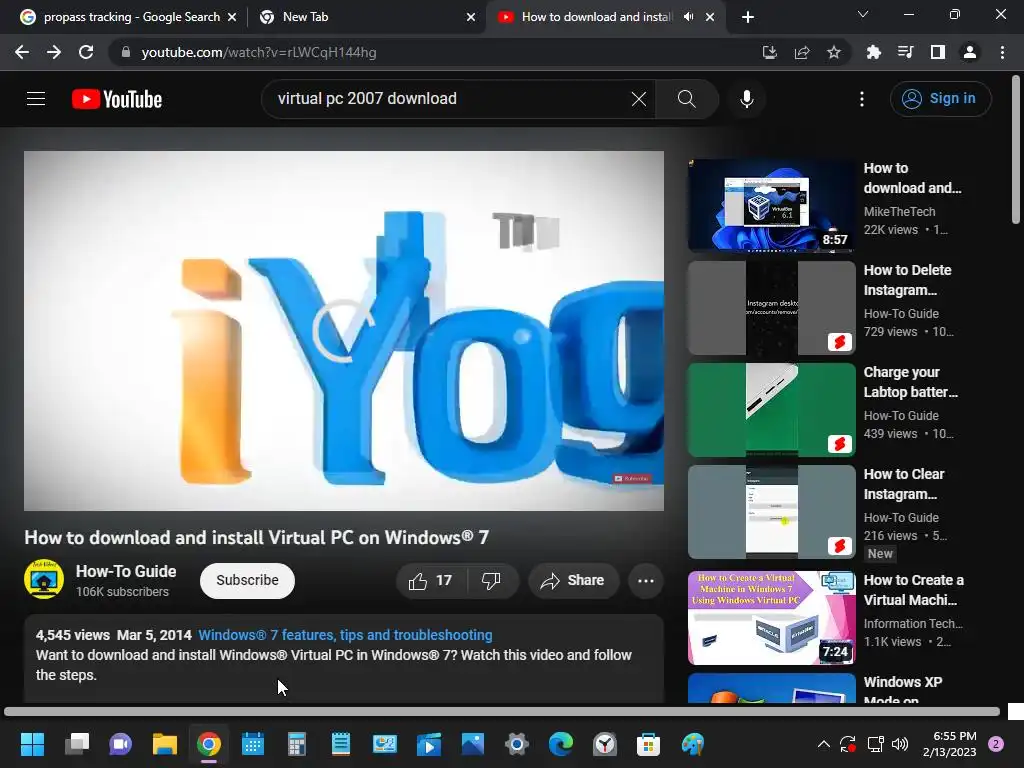The height and width of the screenshot is (768, 1024).
Task: Open Chrome extensions puzzle icon
Action: click(x=874, y=52)
